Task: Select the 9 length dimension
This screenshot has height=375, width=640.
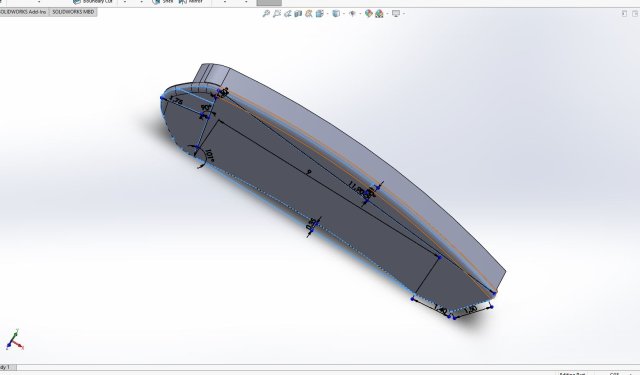Action: [x=309, y=173]
